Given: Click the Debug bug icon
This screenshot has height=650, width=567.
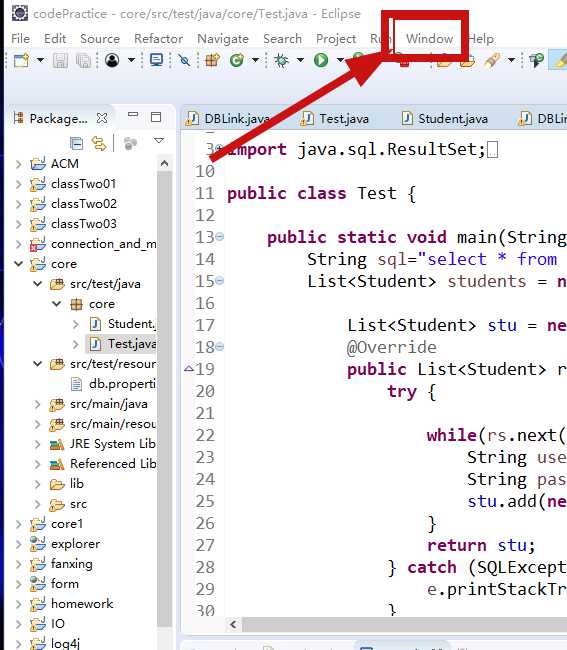Looking at the screenshot, I should [281, 61].
